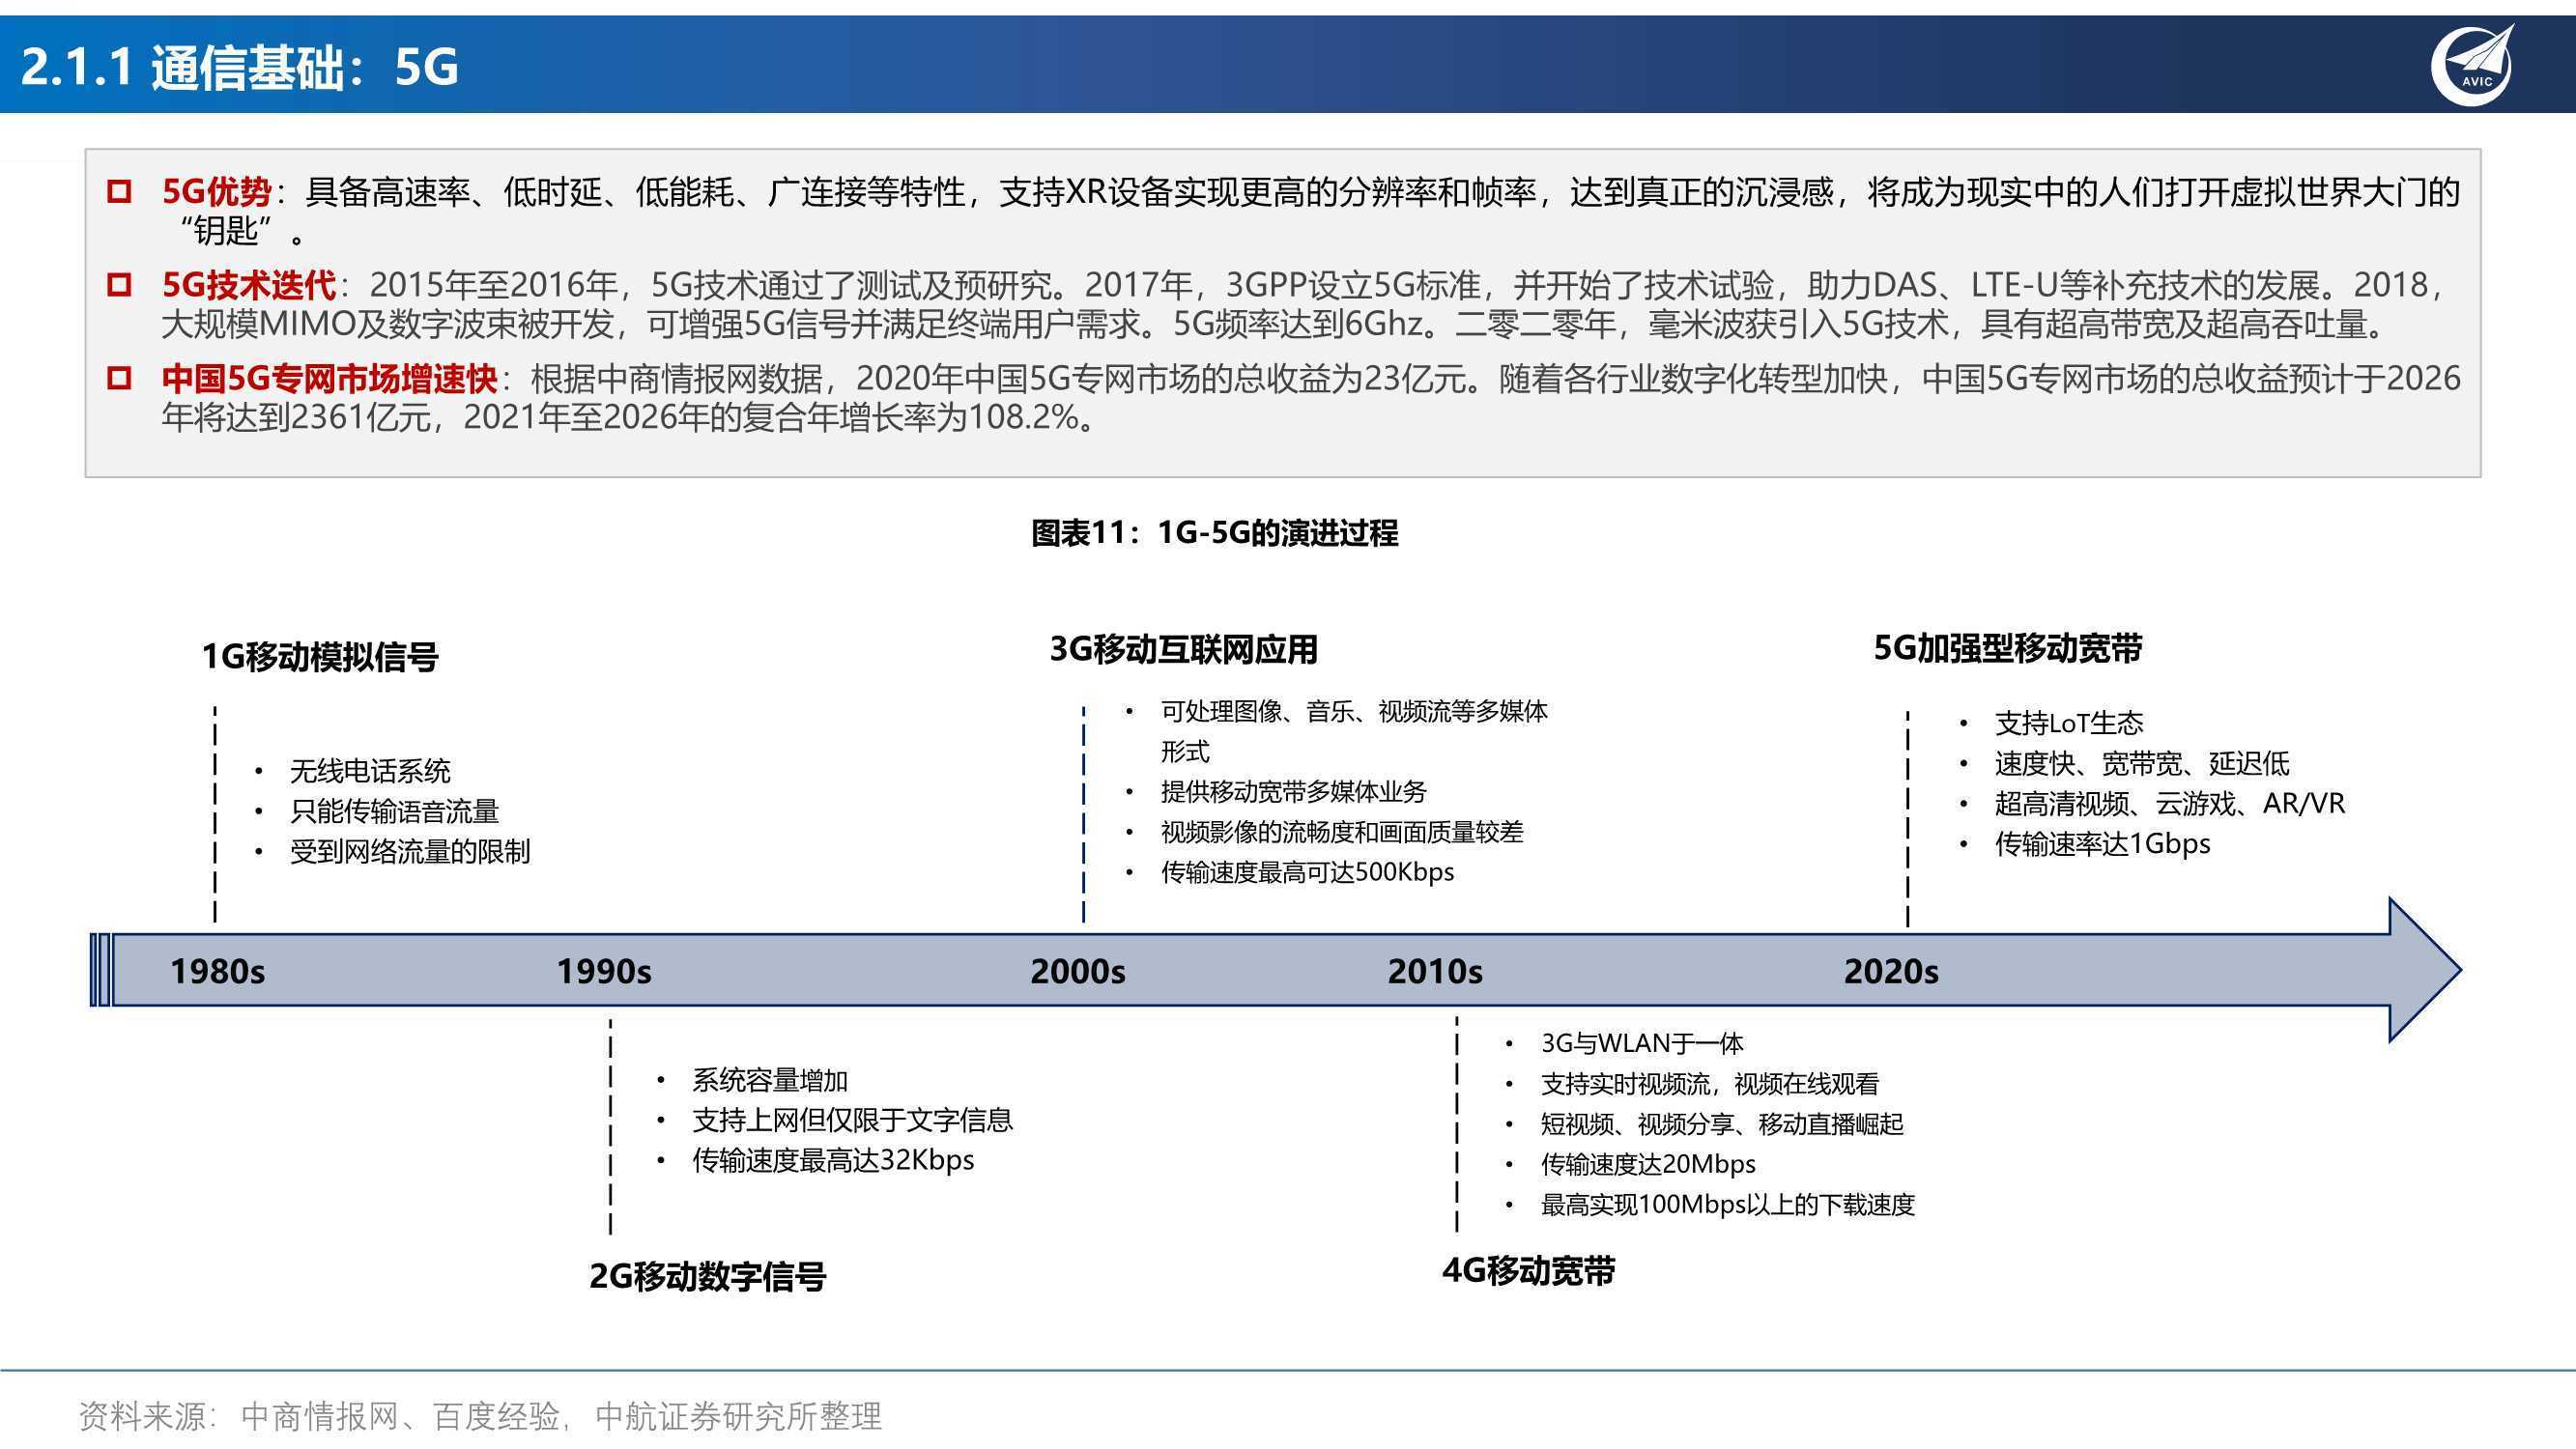Click the '1G移动模拟信号' heading

pyautogui.click(x=320, y=657)
